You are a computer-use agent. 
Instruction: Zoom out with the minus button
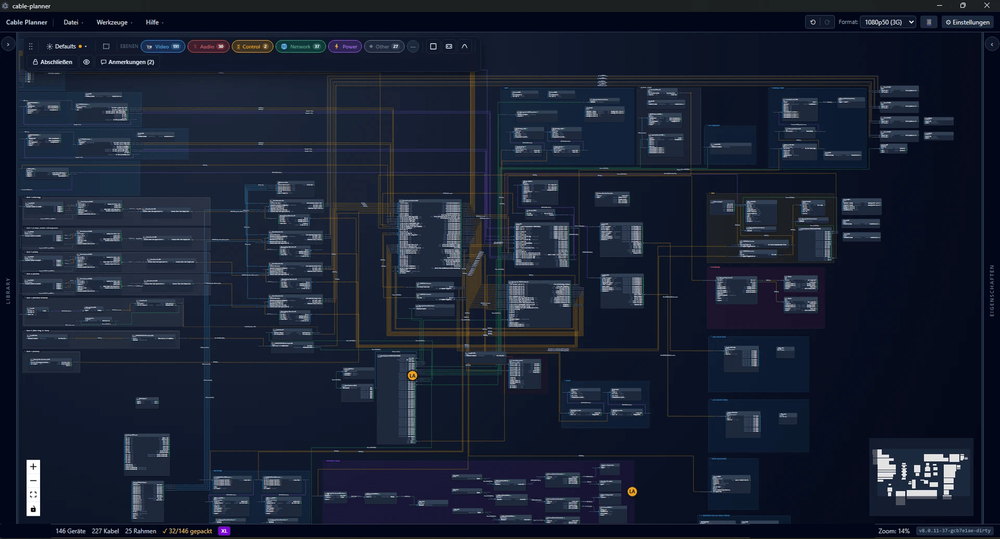pos(33,481)
